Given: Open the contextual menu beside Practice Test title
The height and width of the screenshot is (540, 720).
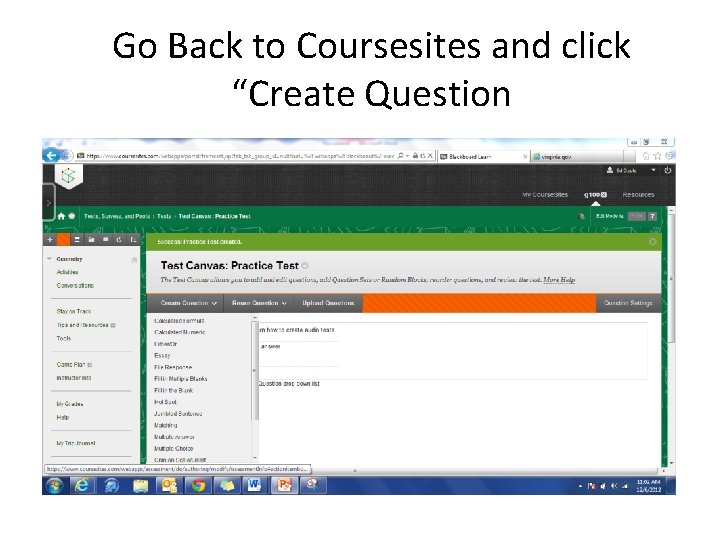Looking at the screenshot, I should pyautogui.click(x=305, y=265).
